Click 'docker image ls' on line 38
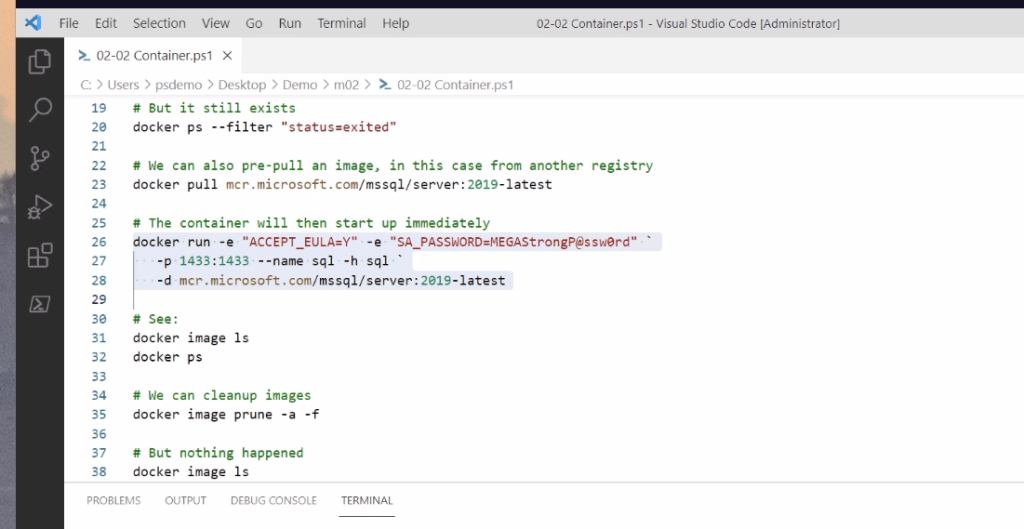Viewport: 1024px width, 529px height. pos(191,472)
